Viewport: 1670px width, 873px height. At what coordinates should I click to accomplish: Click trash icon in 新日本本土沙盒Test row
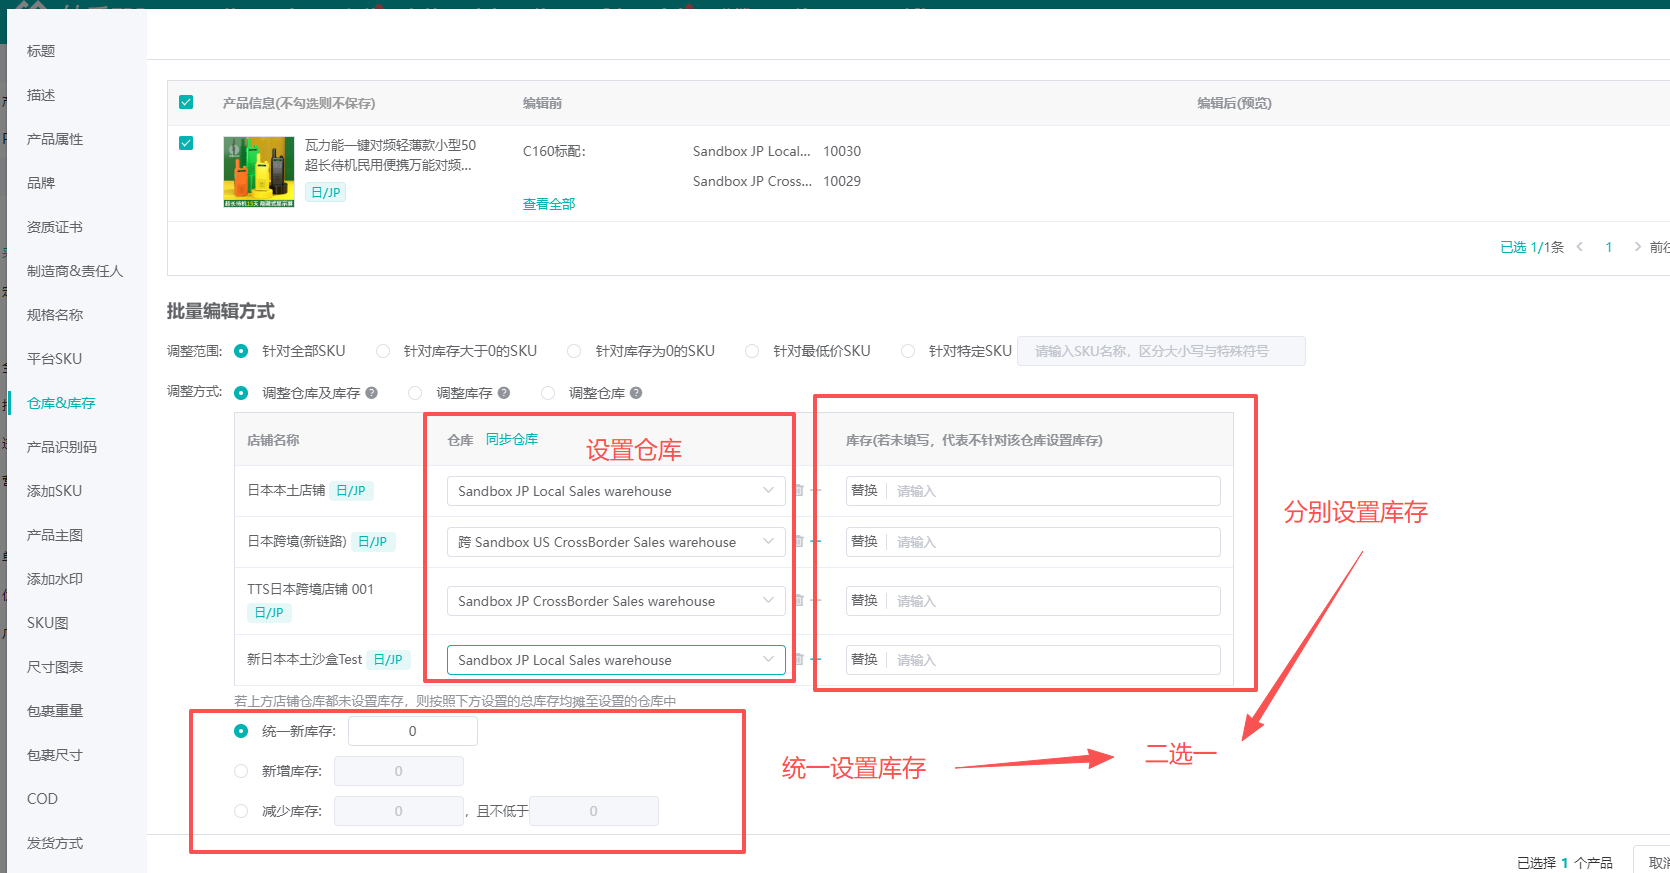coord(799,660)
